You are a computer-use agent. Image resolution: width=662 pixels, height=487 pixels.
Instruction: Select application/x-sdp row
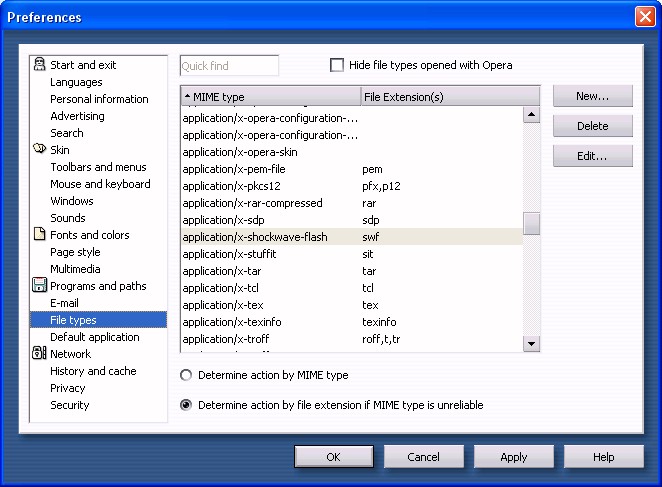coord(352,220)
